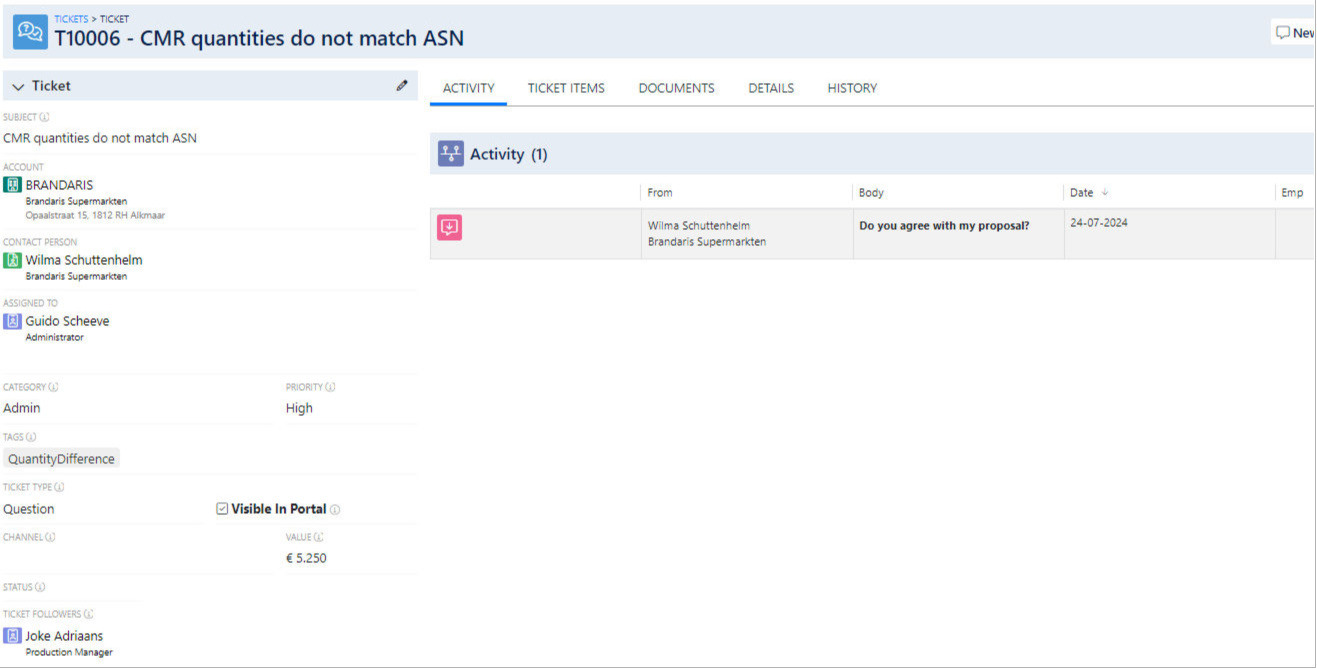This screenshot has height=669, width=1317.
Task: Click the New button at top right
Action: (x=1295, y=33)
